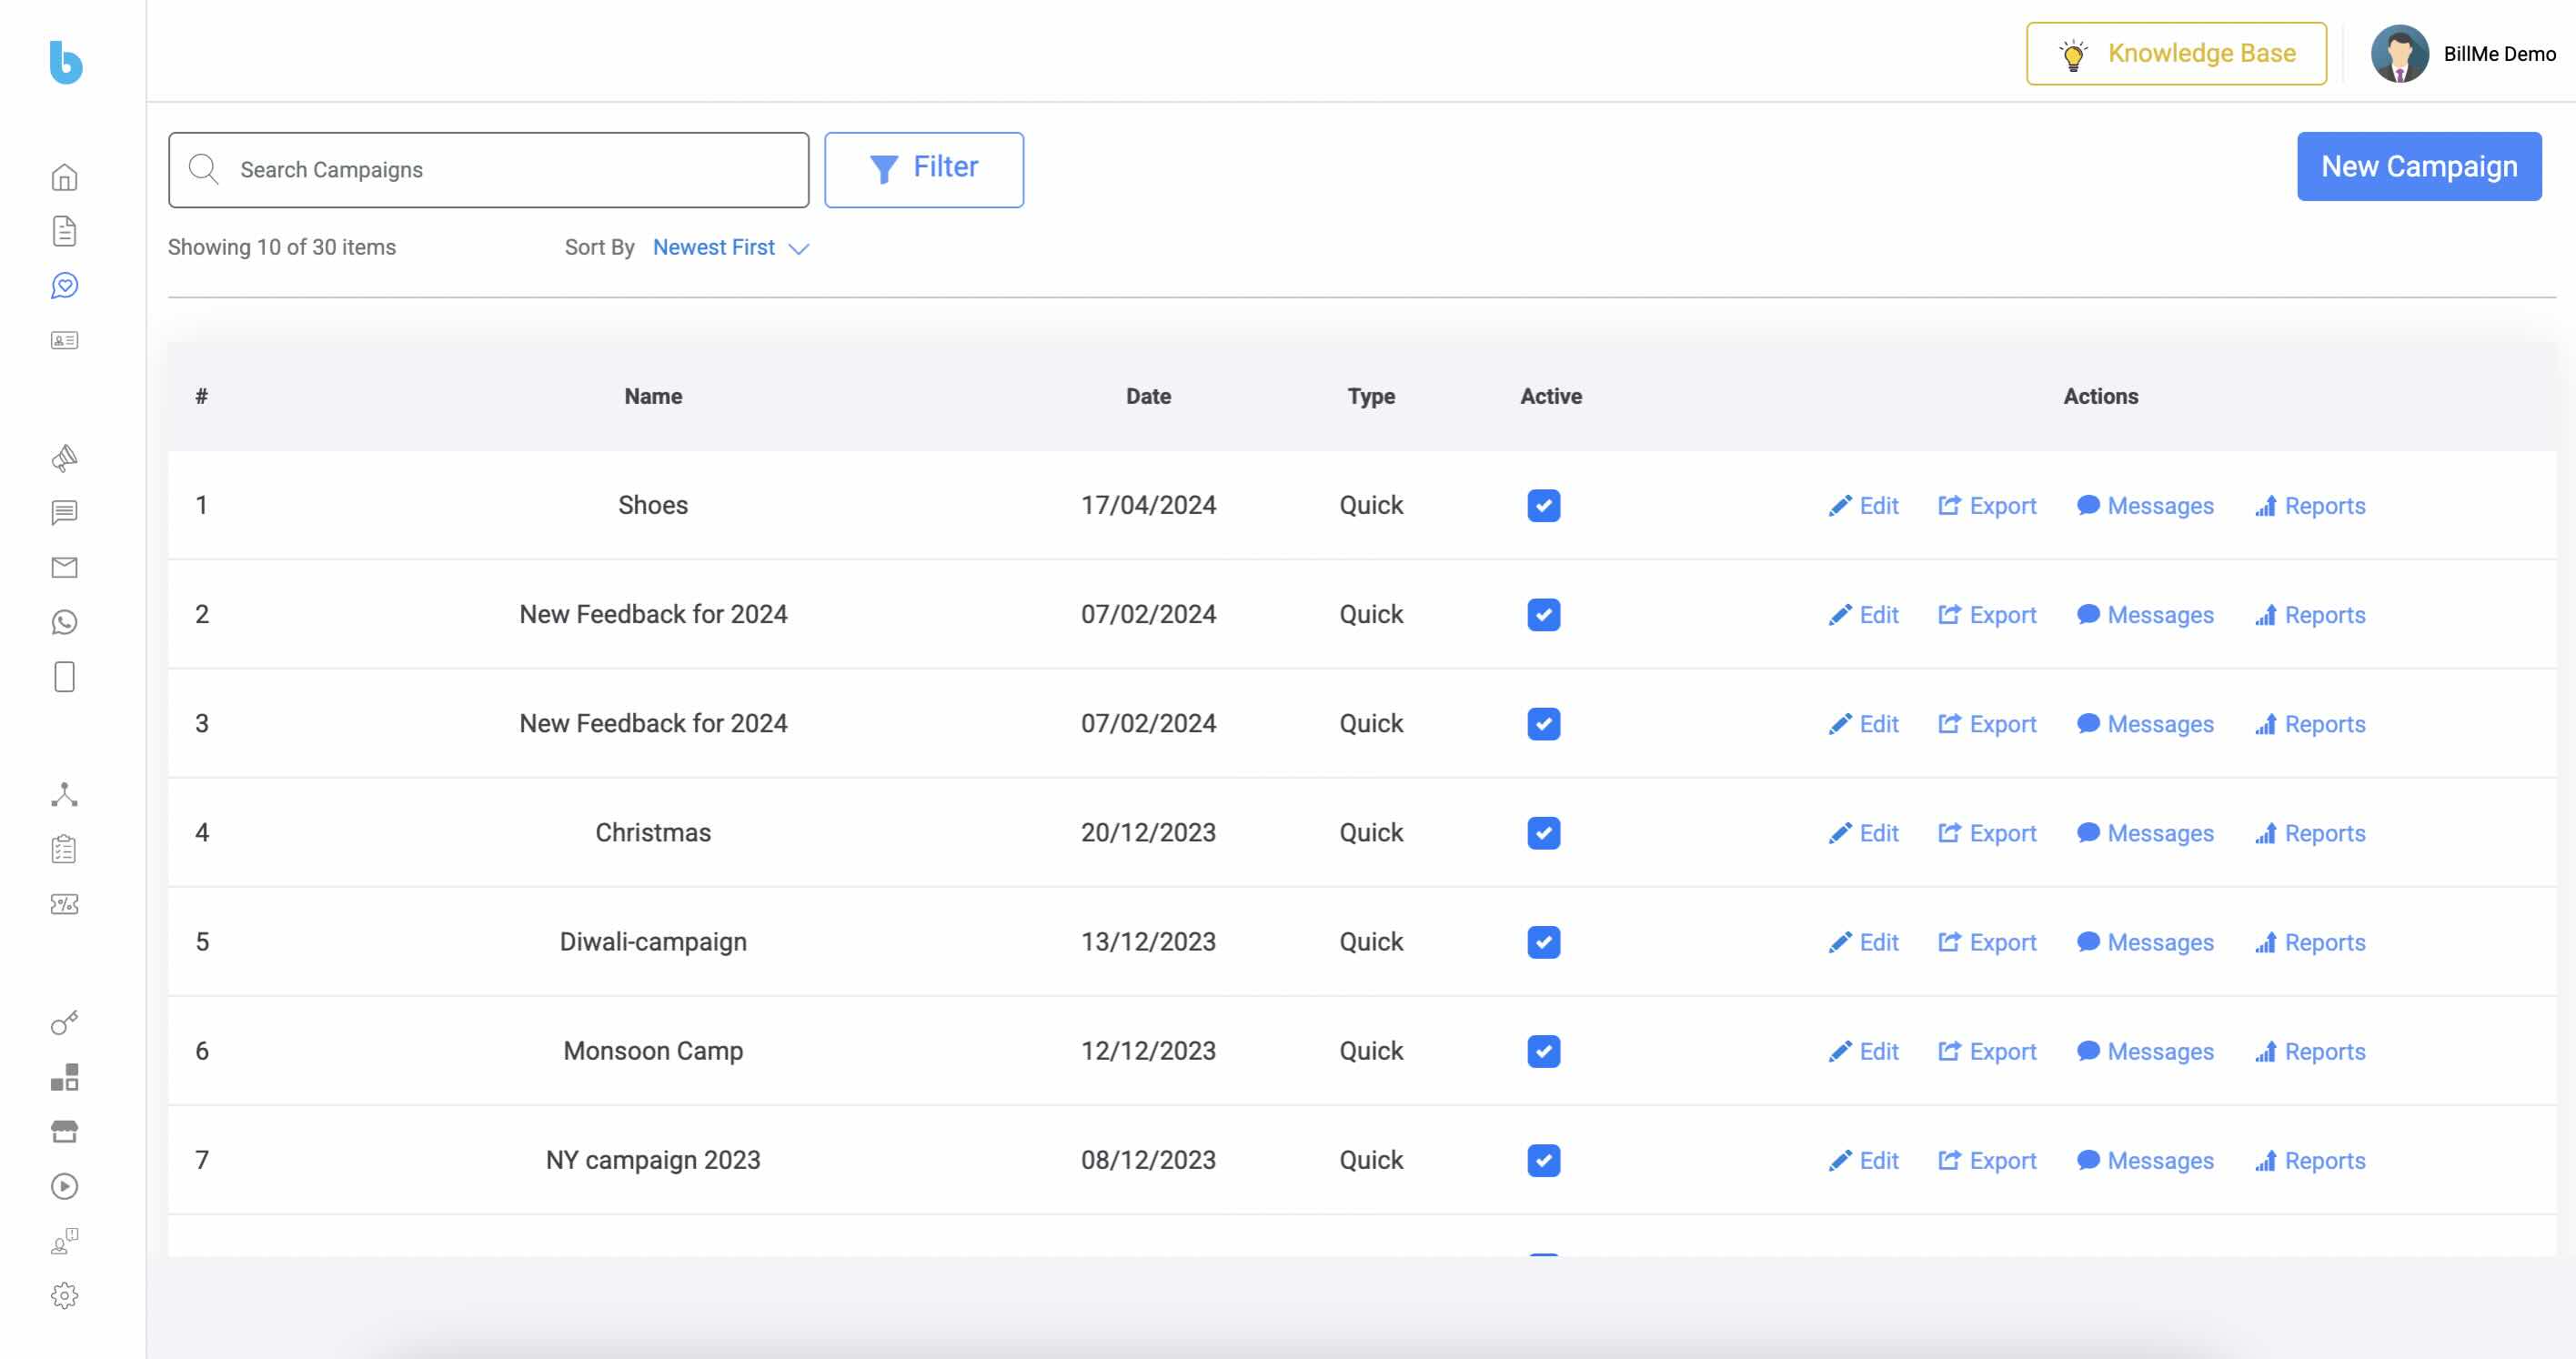Click the key icon in sidebar
This screenshot has height=1359, width=2576.
64,1022
